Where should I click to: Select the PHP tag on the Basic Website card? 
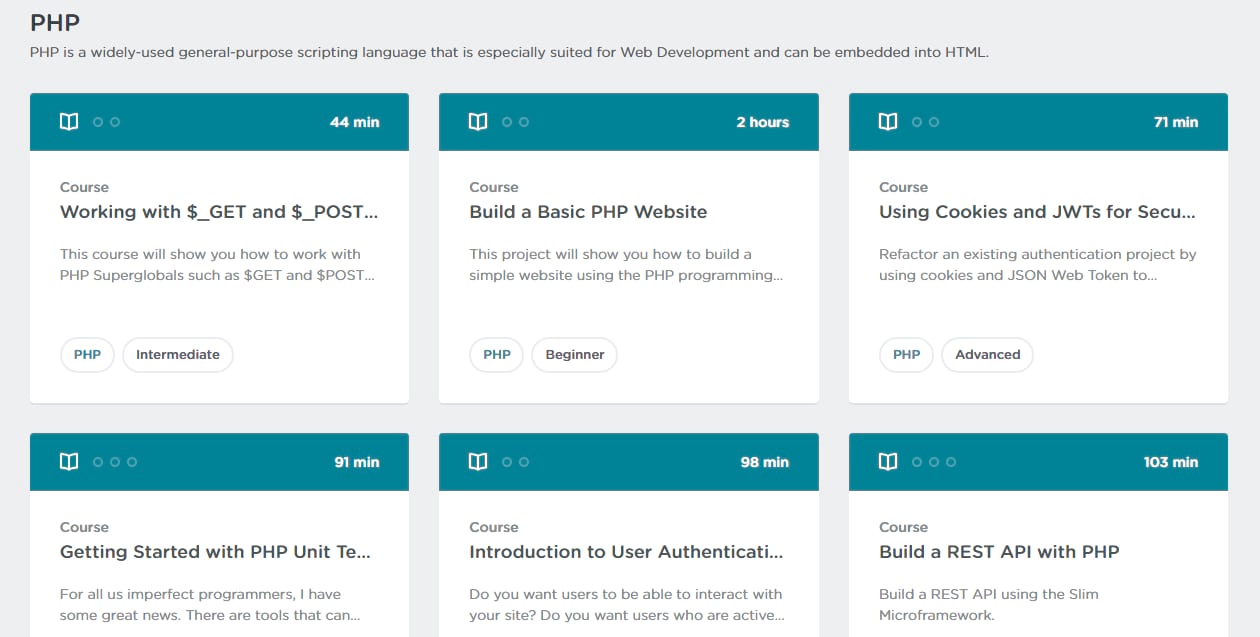496,354
